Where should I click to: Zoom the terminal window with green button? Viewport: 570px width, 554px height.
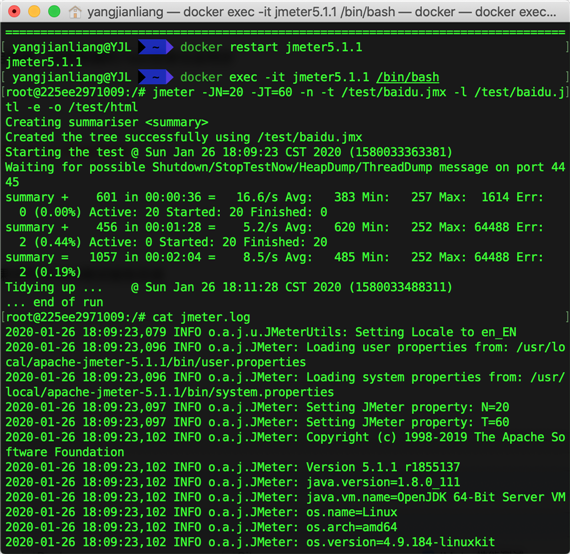click(54, 12)
